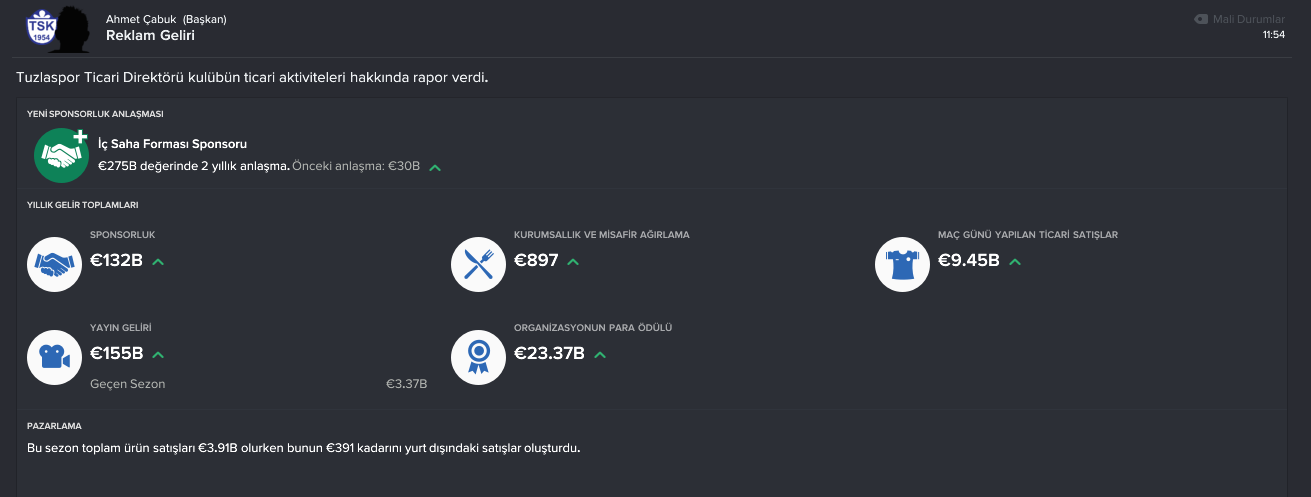The height and width of the screenshot is (497, 1311).
Task: Click the Reklam Geliri message subject
Action: point(150,36)
